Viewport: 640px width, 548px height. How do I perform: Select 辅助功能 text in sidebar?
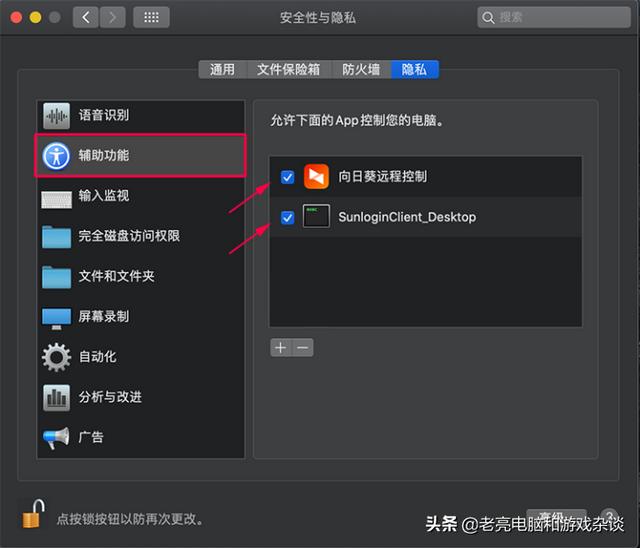(104, 155)
